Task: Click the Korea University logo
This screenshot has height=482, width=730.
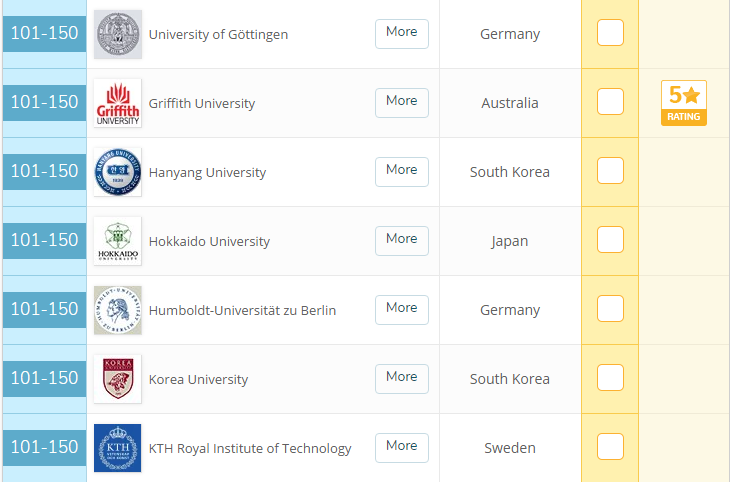Action: pos(118,379)
